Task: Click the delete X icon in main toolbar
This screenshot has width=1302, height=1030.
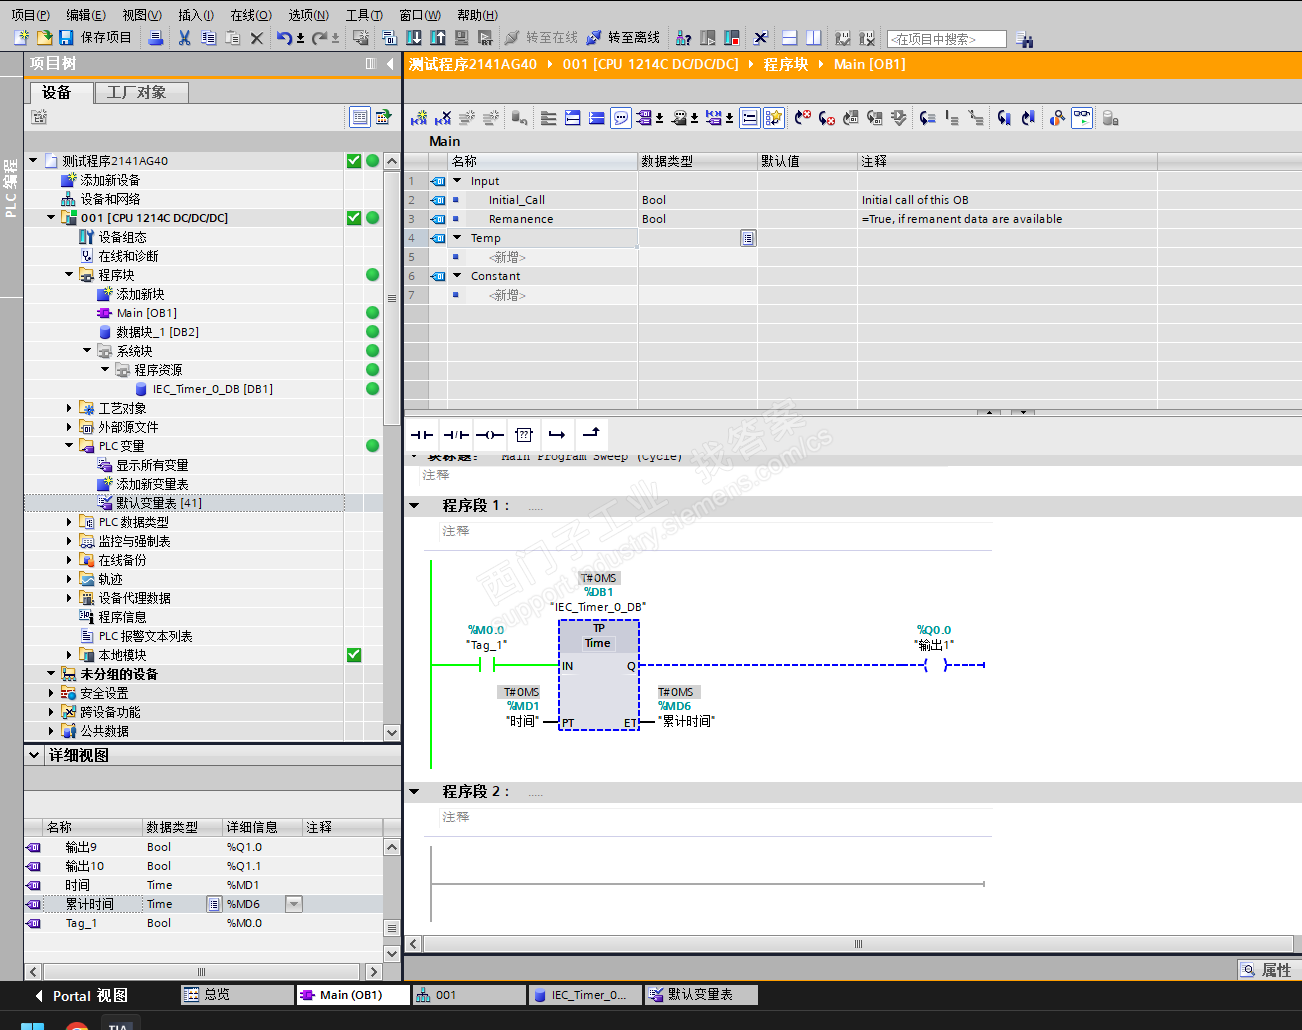Action: [x=257, y=38]
